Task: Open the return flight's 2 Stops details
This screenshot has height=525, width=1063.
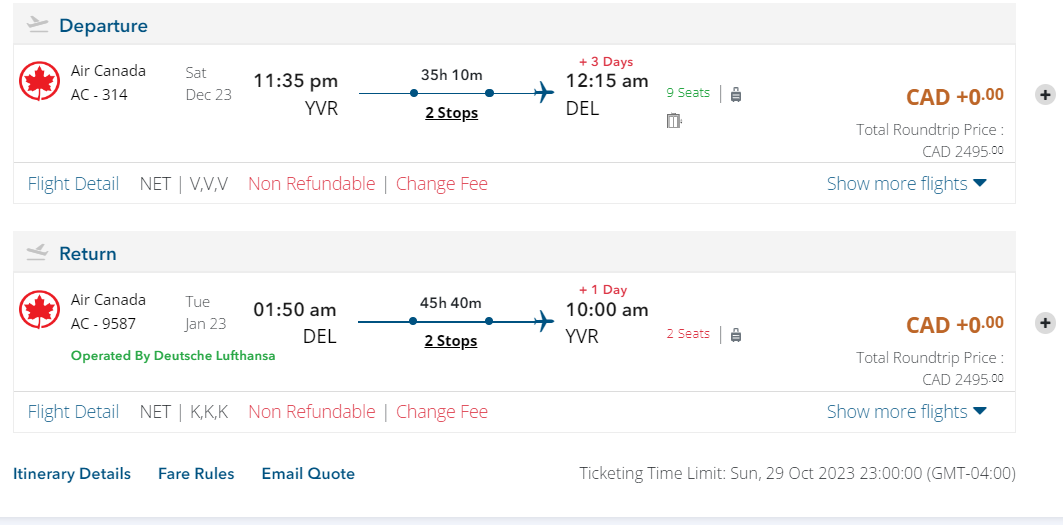Action: (x=451, y=341)
